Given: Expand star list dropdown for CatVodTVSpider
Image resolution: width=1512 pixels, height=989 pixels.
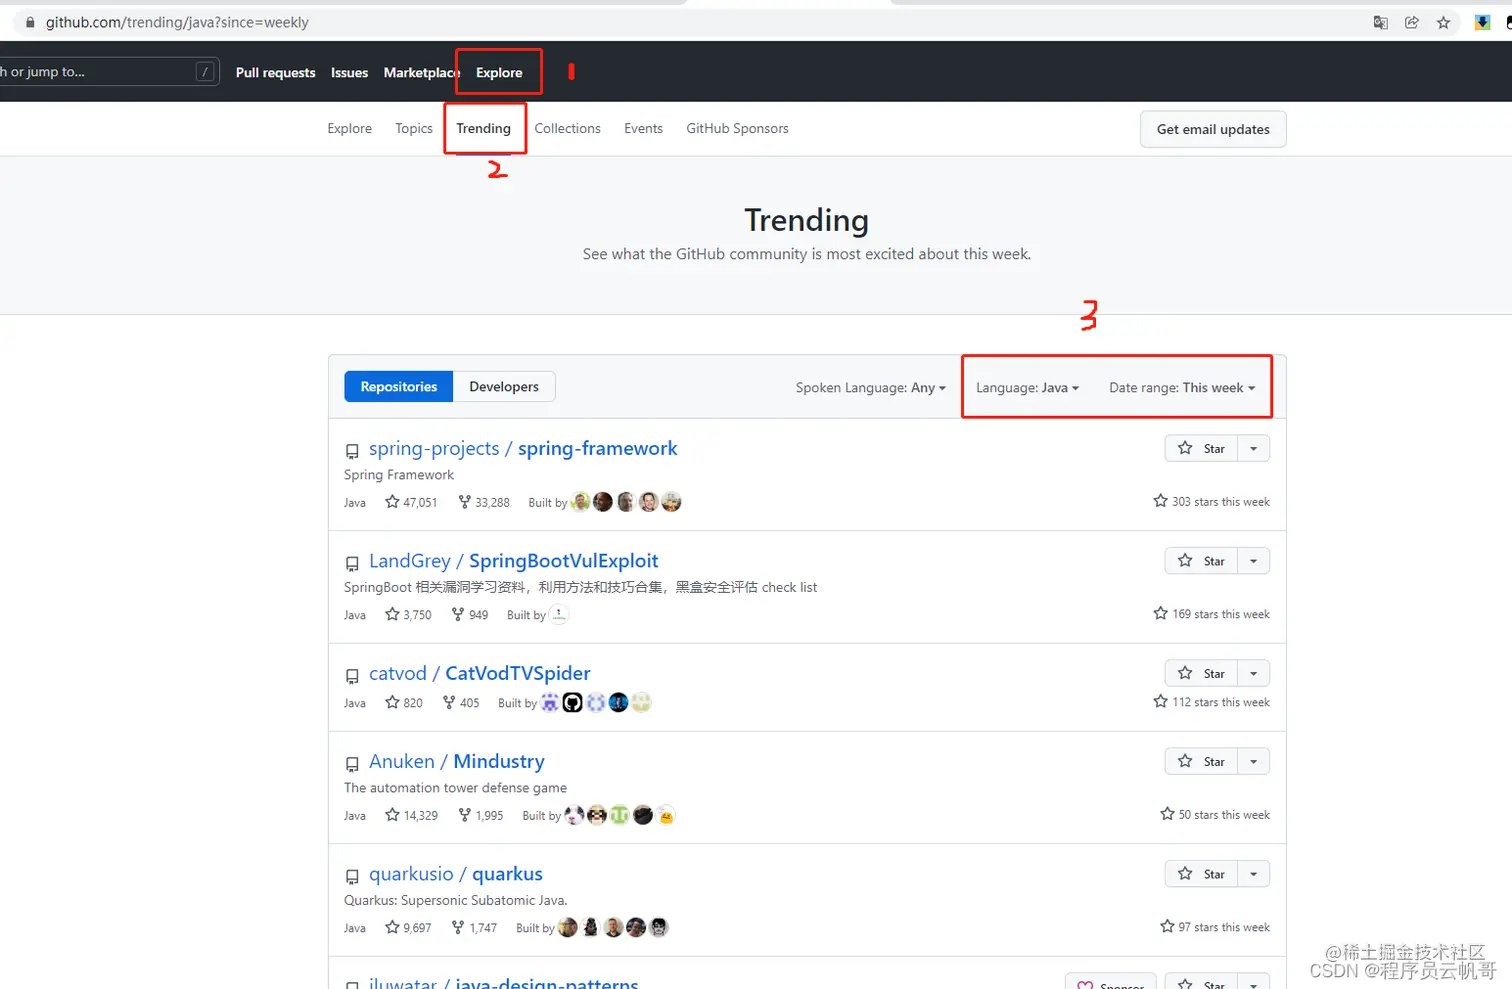Looking at the screenshot, I should 1254,673.
